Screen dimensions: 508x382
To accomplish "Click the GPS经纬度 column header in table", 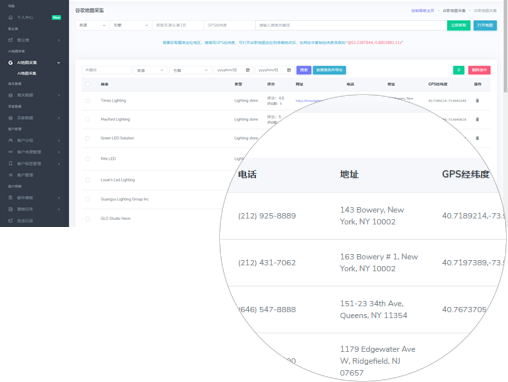I will 438,84.
